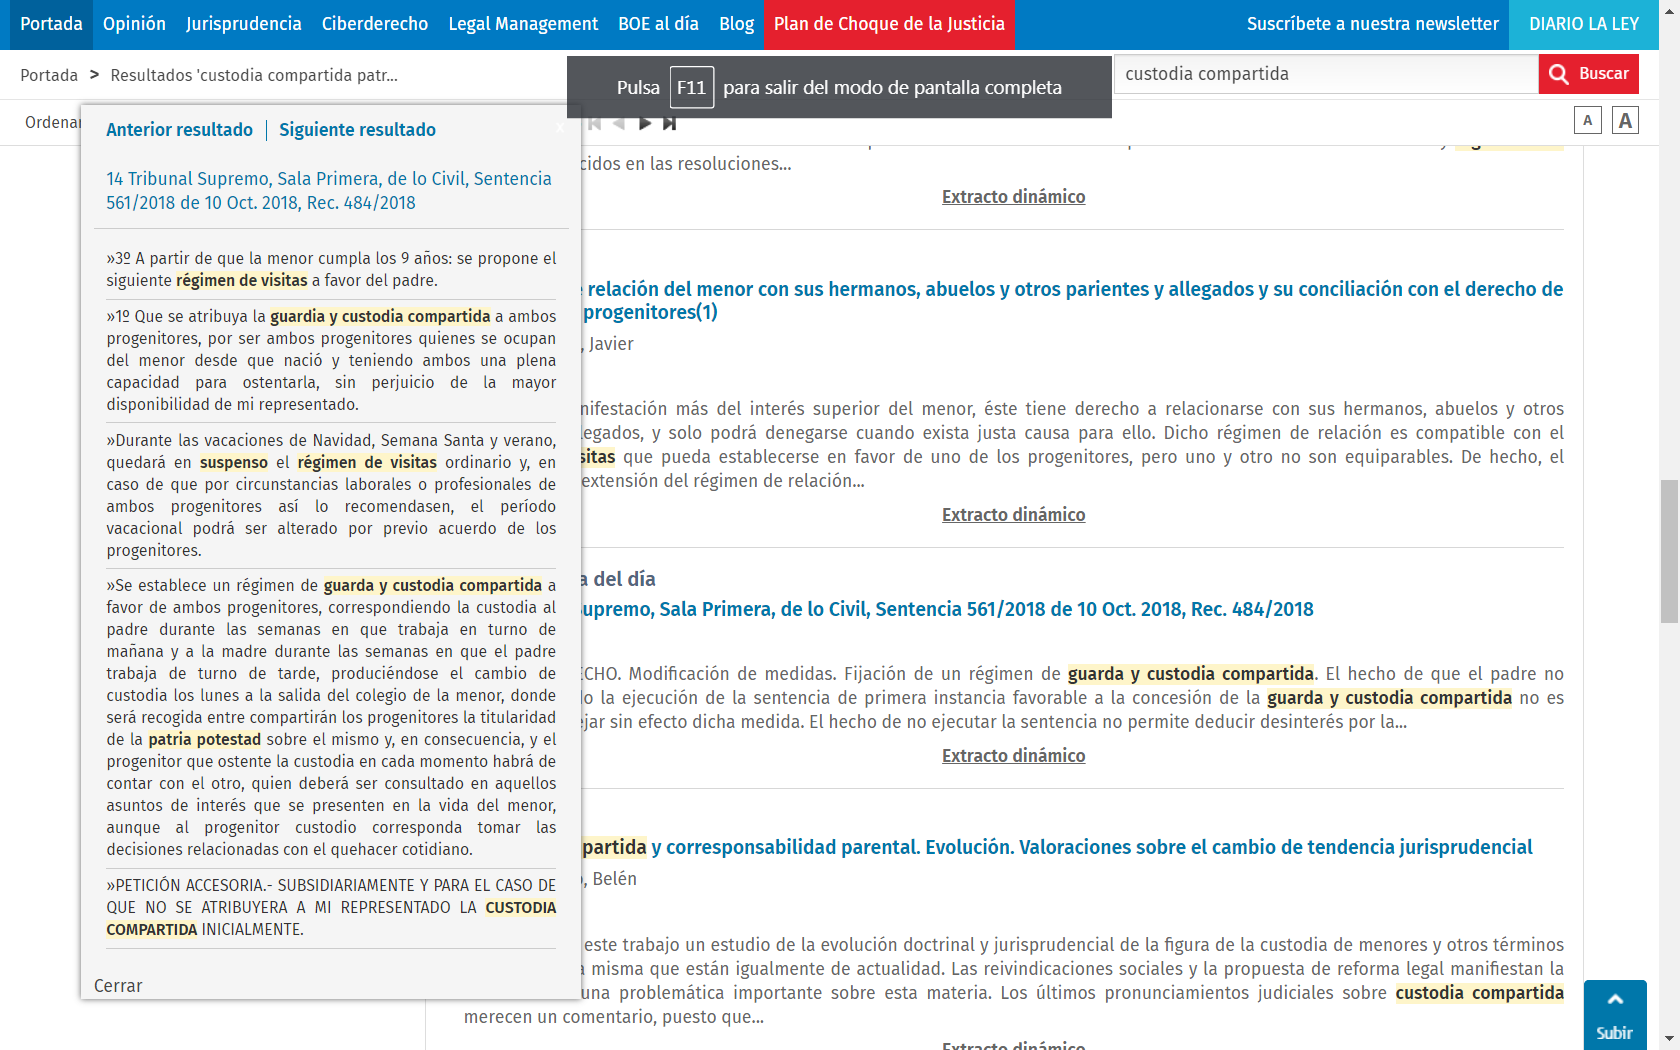1680x1050 pixels.
Task: Click the Portada breadcrumb link
Action: click(x=49, y=75)
